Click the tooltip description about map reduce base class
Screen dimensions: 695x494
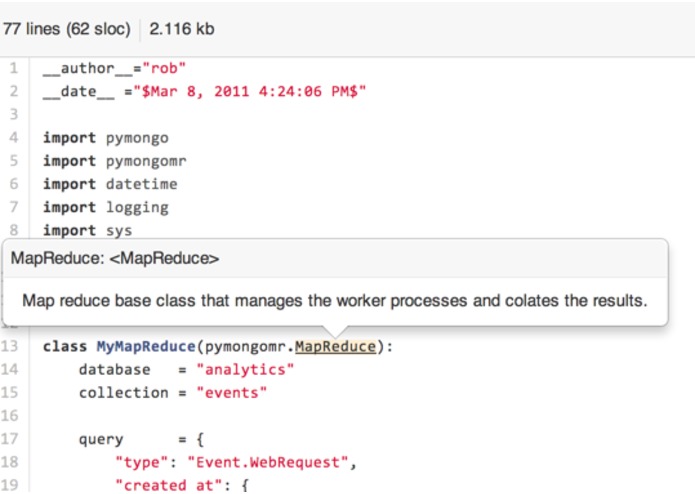point(335,301)
